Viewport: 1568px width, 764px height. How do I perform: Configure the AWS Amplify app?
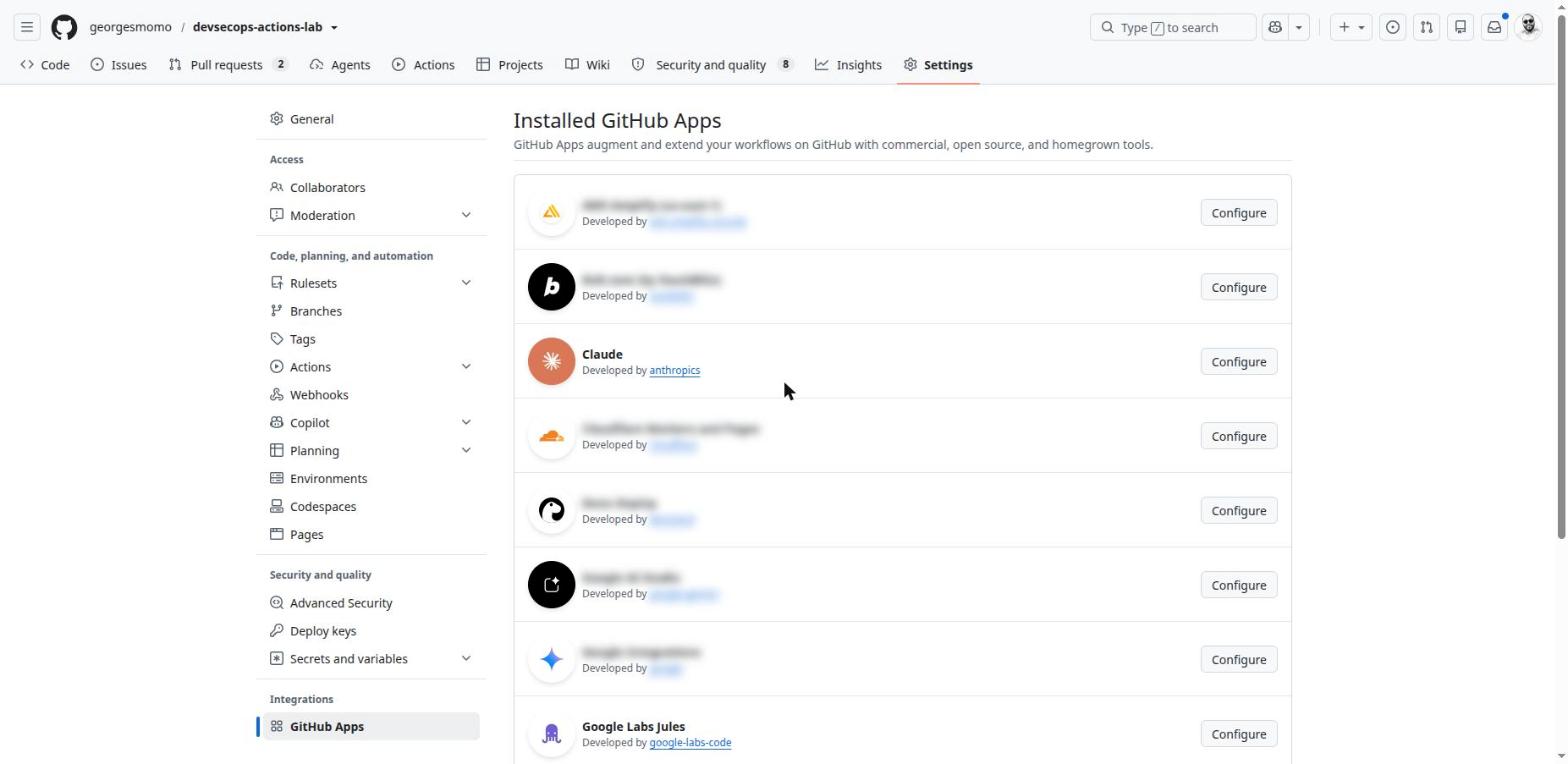[x=1238, y=213]
